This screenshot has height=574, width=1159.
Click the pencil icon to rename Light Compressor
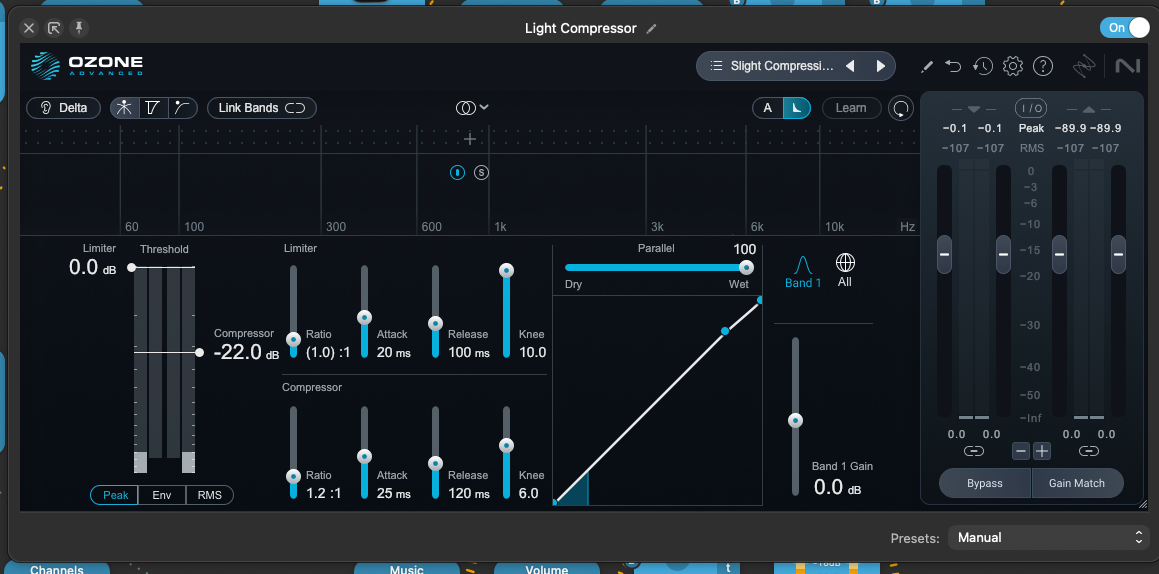coord(651,29)
